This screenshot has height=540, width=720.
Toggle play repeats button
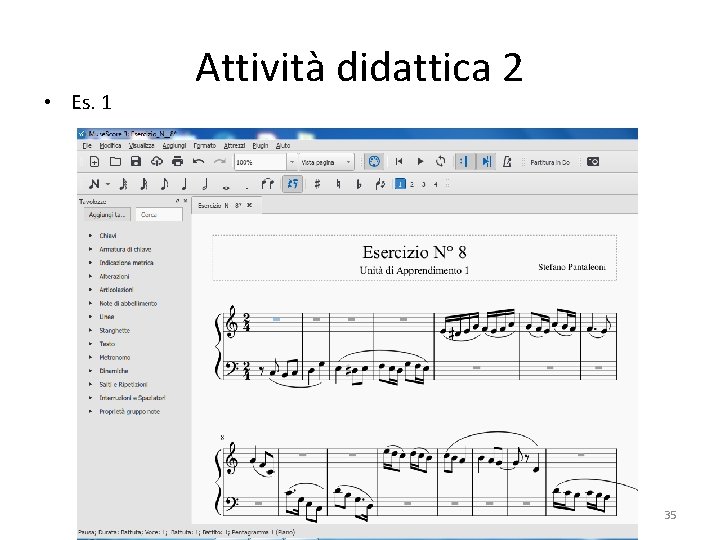(x=464, y=162)
